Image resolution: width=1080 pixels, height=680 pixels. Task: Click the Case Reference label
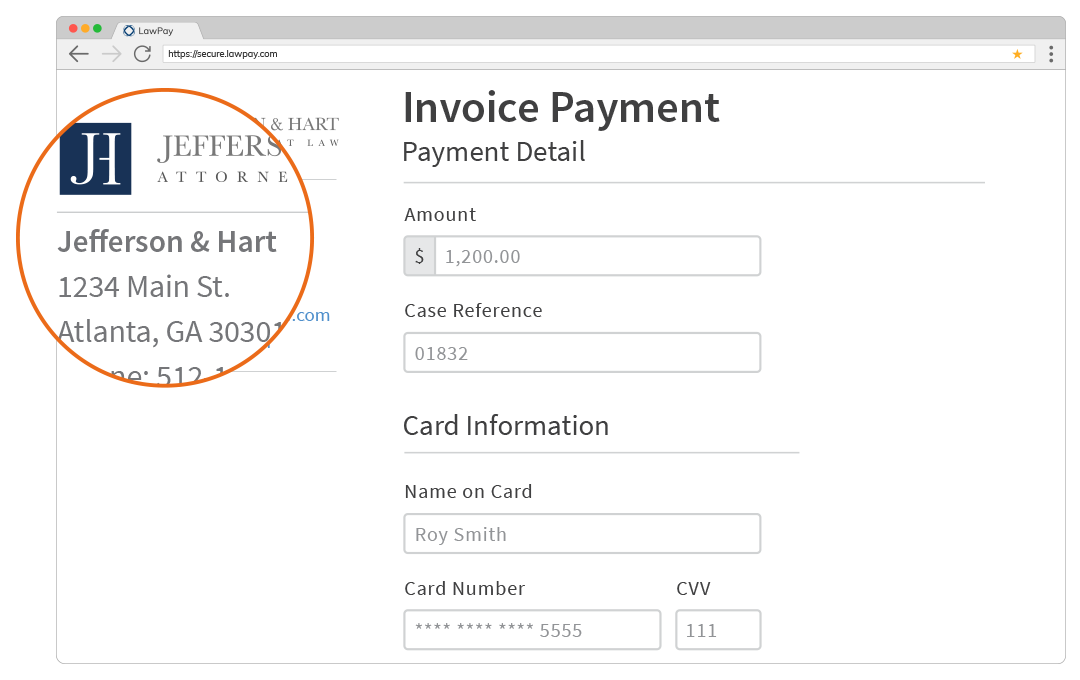(x=473, y=311)
